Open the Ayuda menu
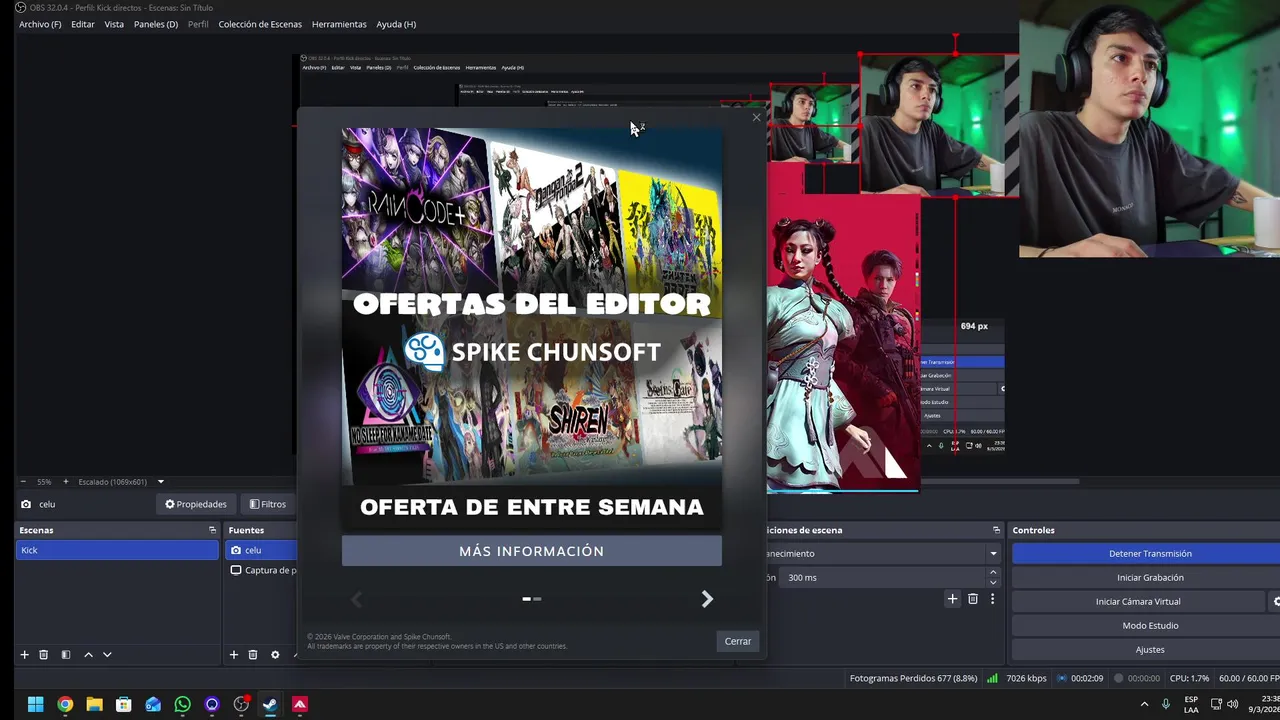1280x720 pixels. click(x=396, y=24)
